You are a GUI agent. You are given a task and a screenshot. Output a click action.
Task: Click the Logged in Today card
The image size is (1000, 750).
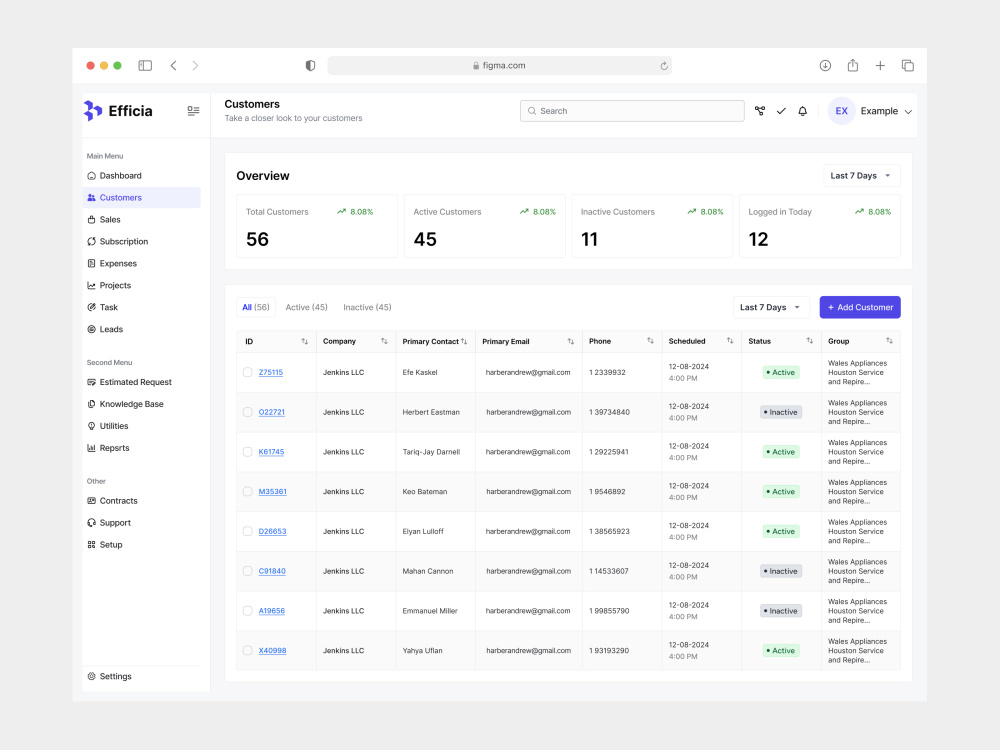[x=820, y=226]
